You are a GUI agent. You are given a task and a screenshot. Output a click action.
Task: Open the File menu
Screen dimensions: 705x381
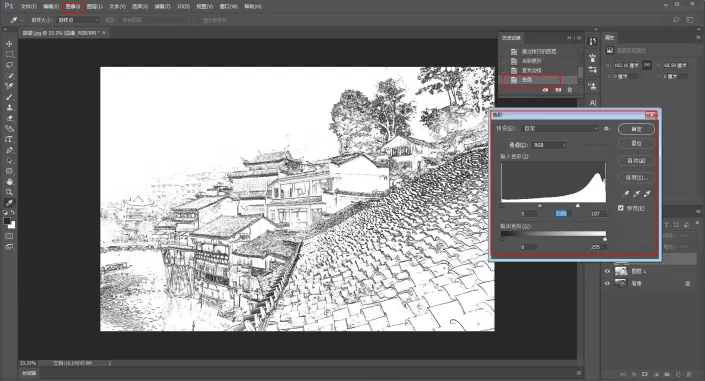(28, 6)
